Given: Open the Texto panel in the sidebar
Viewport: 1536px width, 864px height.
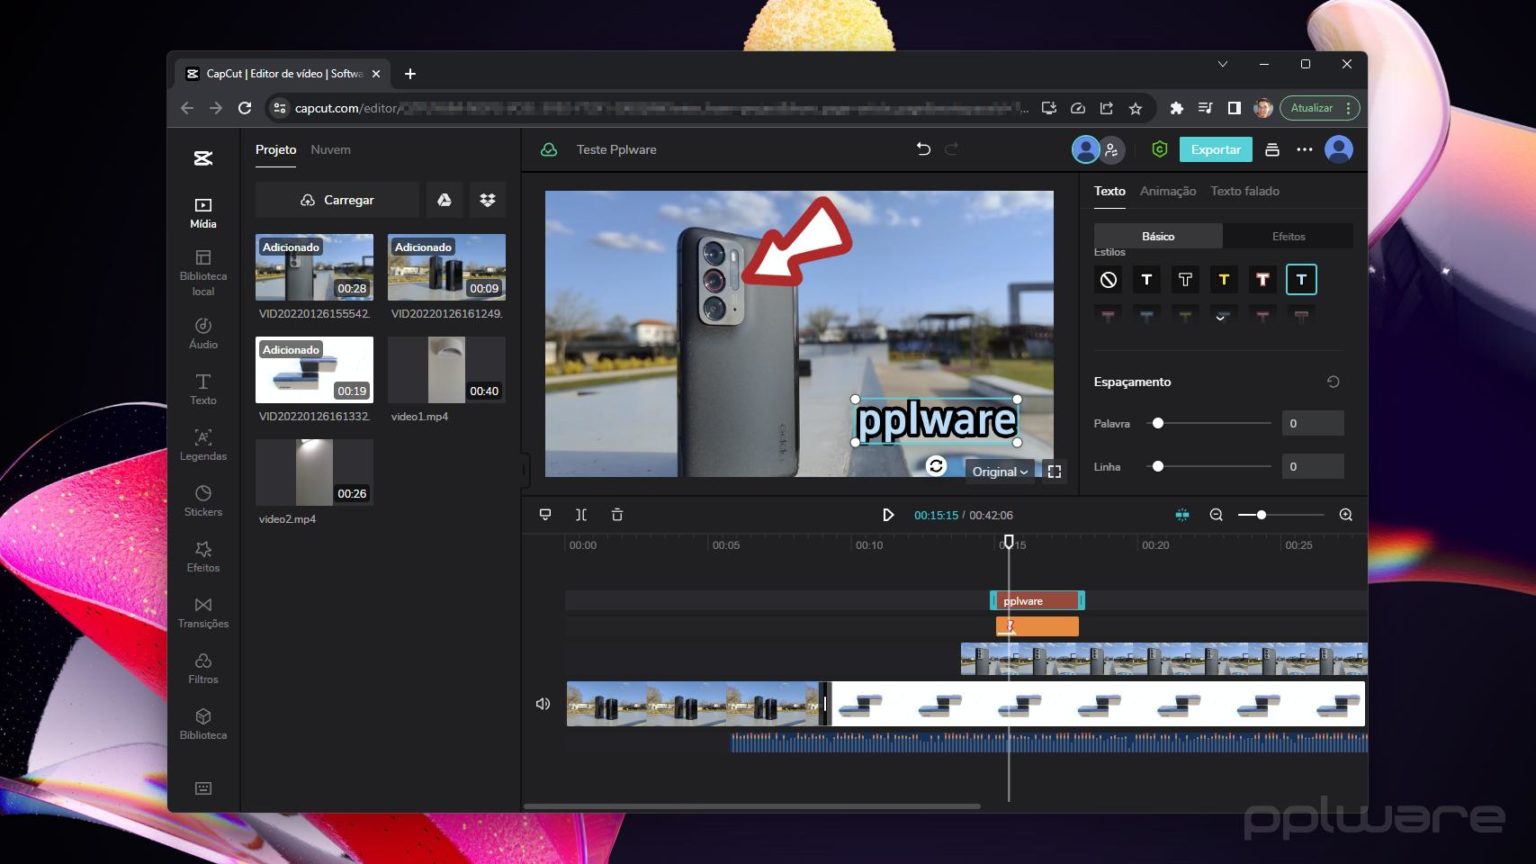Looking at the screenshot, I should click(x=203, y=389).
